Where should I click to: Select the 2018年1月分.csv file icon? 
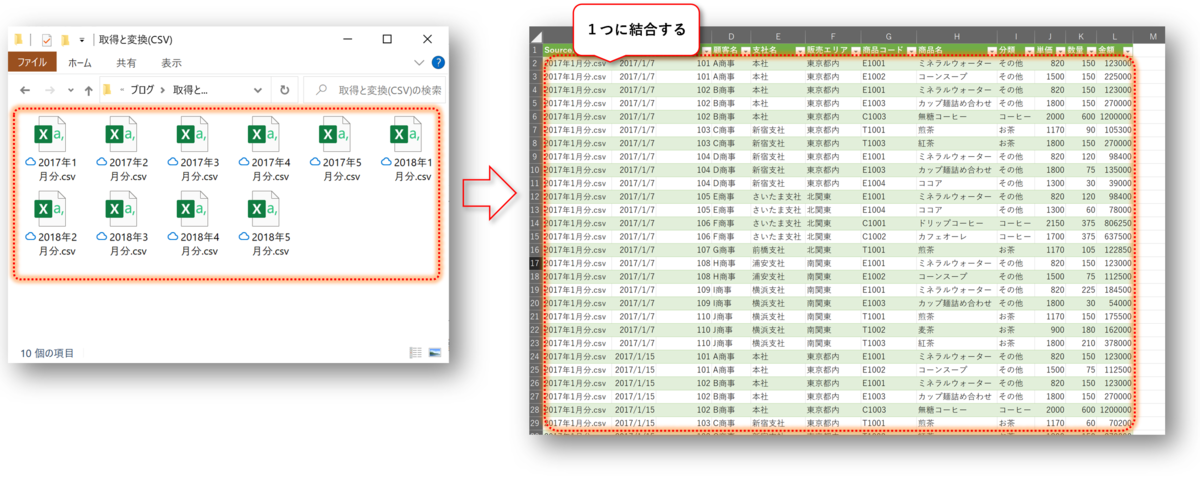coord(404,135)
